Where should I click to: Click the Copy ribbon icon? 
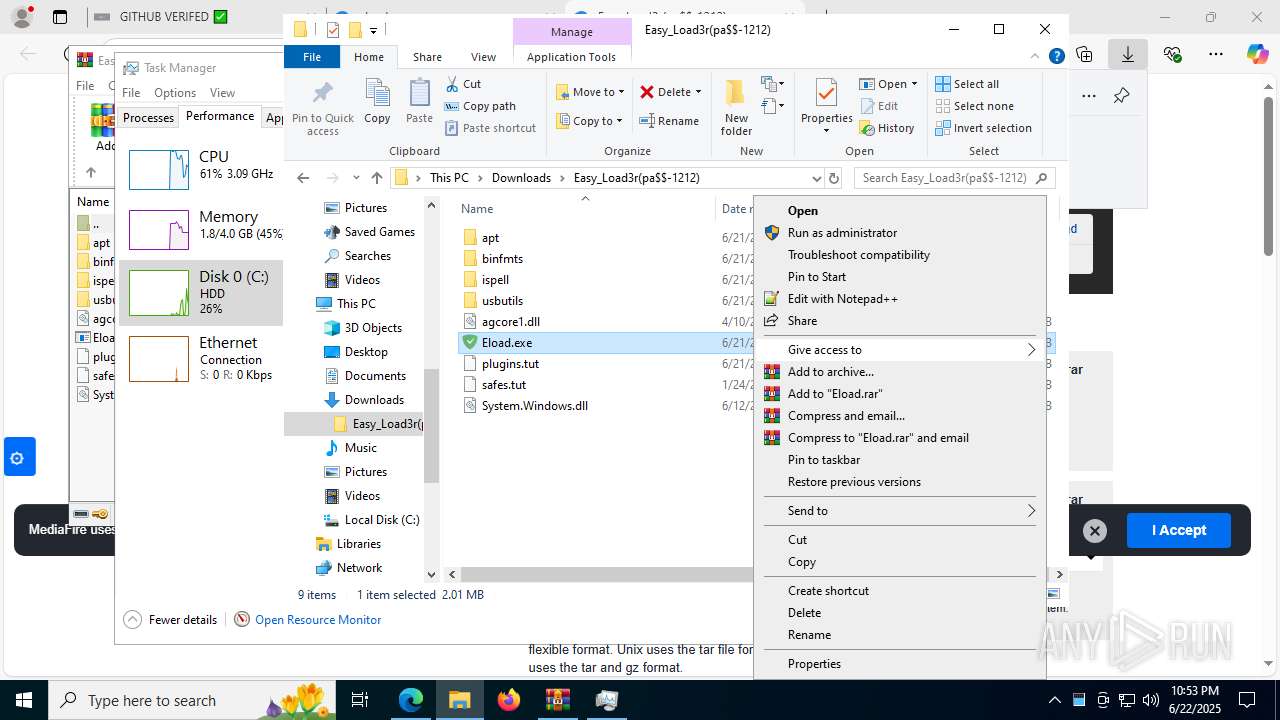coord(377,102)
